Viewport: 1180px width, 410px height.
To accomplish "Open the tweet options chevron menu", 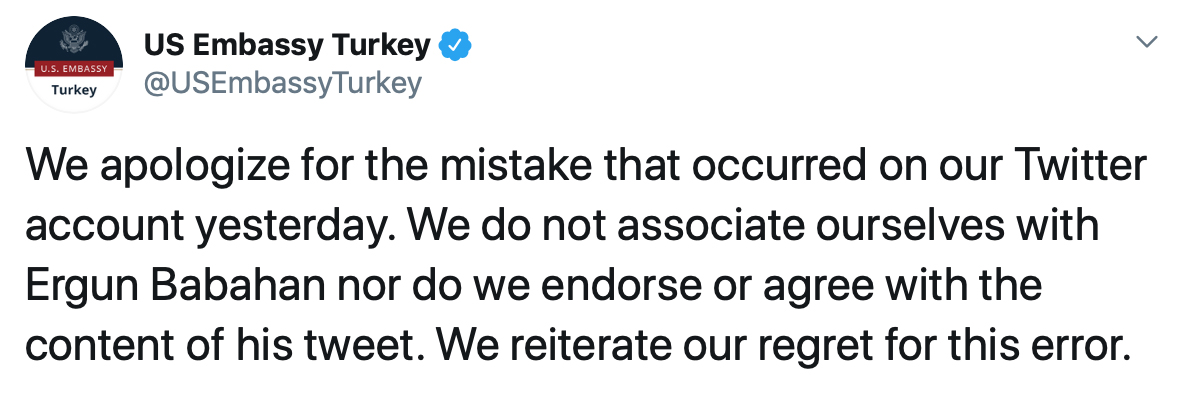I will coord(1148,44).
